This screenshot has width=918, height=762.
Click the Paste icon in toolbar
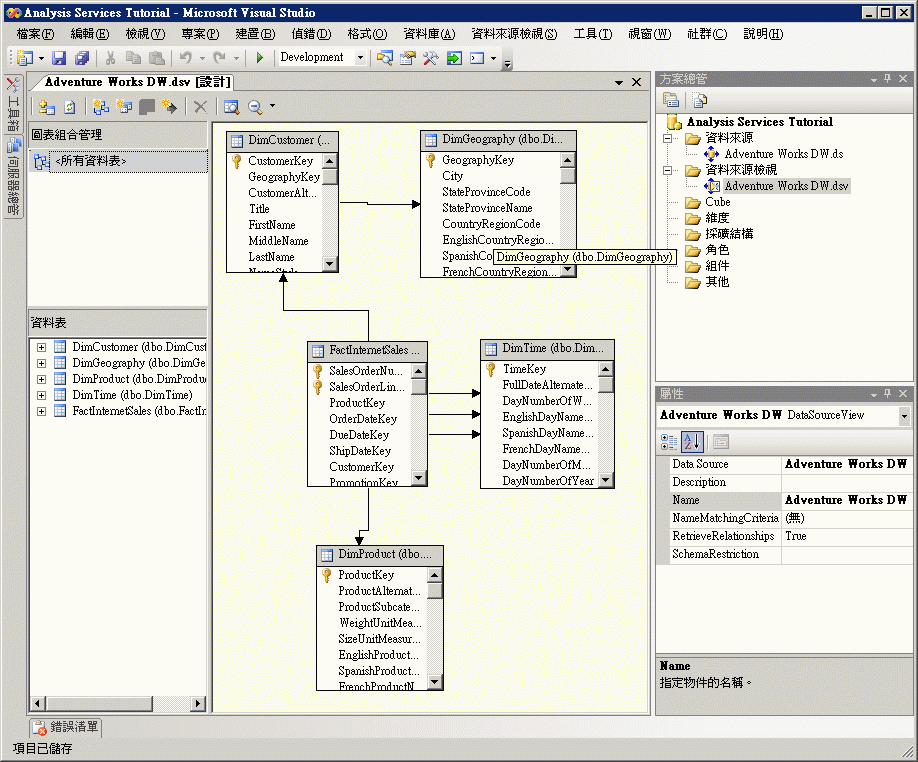[x=156, y=57]
